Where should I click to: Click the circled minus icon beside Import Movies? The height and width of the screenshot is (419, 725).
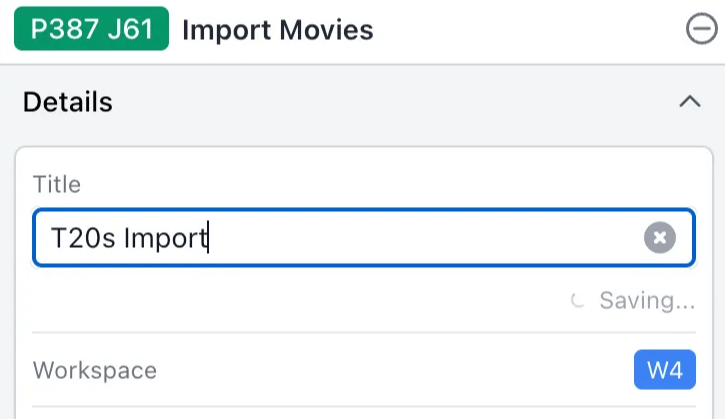pos(702,31)
